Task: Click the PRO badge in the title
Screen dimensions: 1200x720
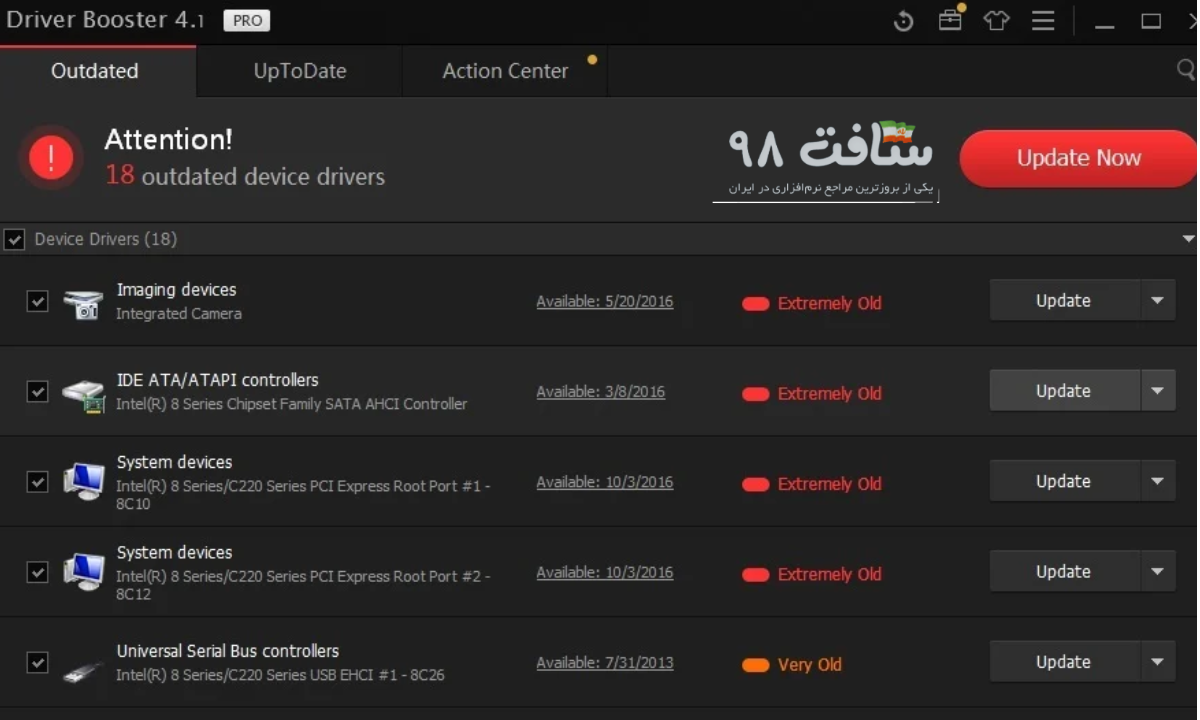Action: [247, 20]
